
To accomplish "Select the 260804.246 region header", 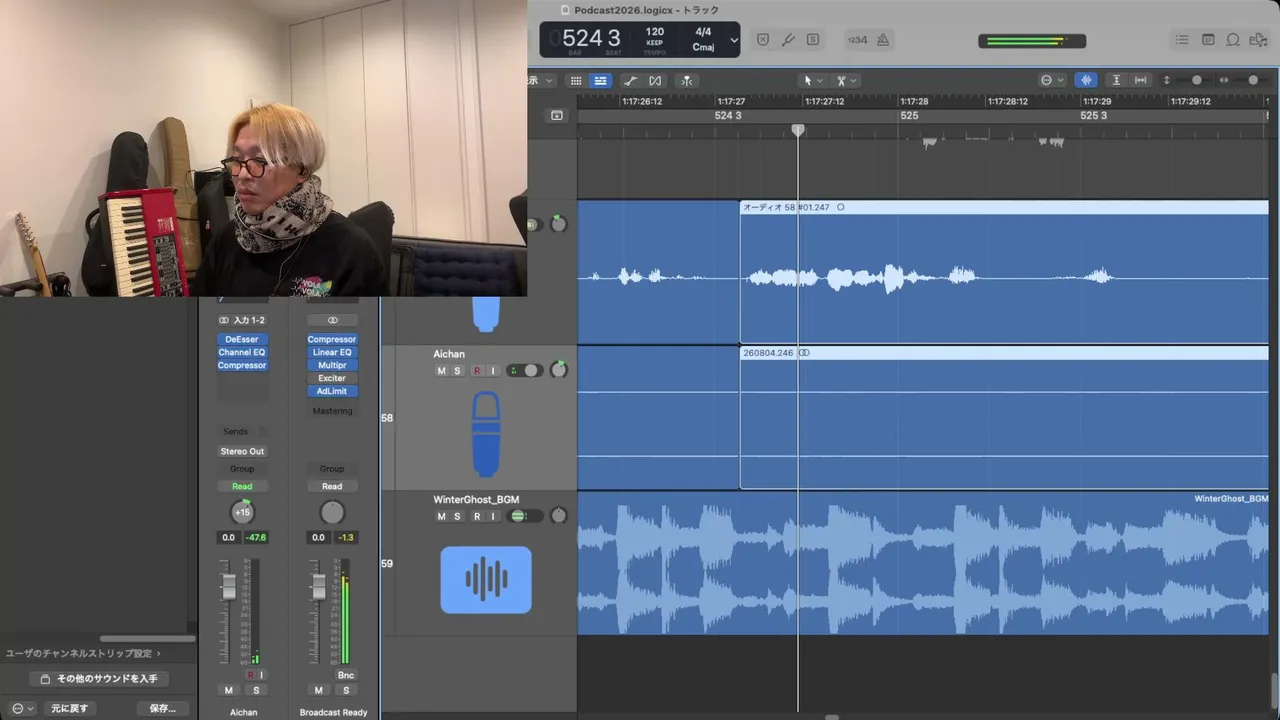I will point(1004,353).
